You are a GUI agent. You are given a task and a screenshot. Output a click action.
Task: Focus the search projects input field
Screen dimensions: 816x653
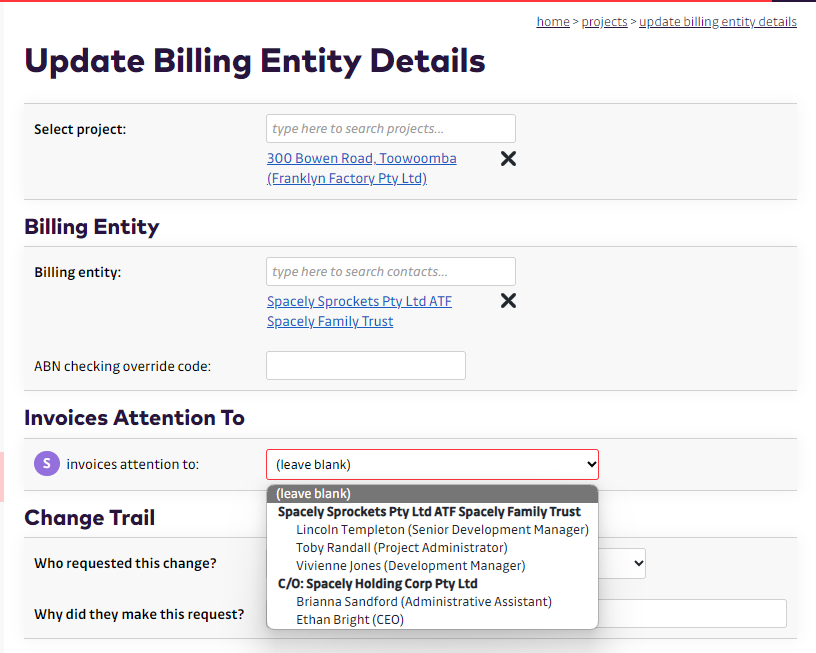[x=390, y=128]
